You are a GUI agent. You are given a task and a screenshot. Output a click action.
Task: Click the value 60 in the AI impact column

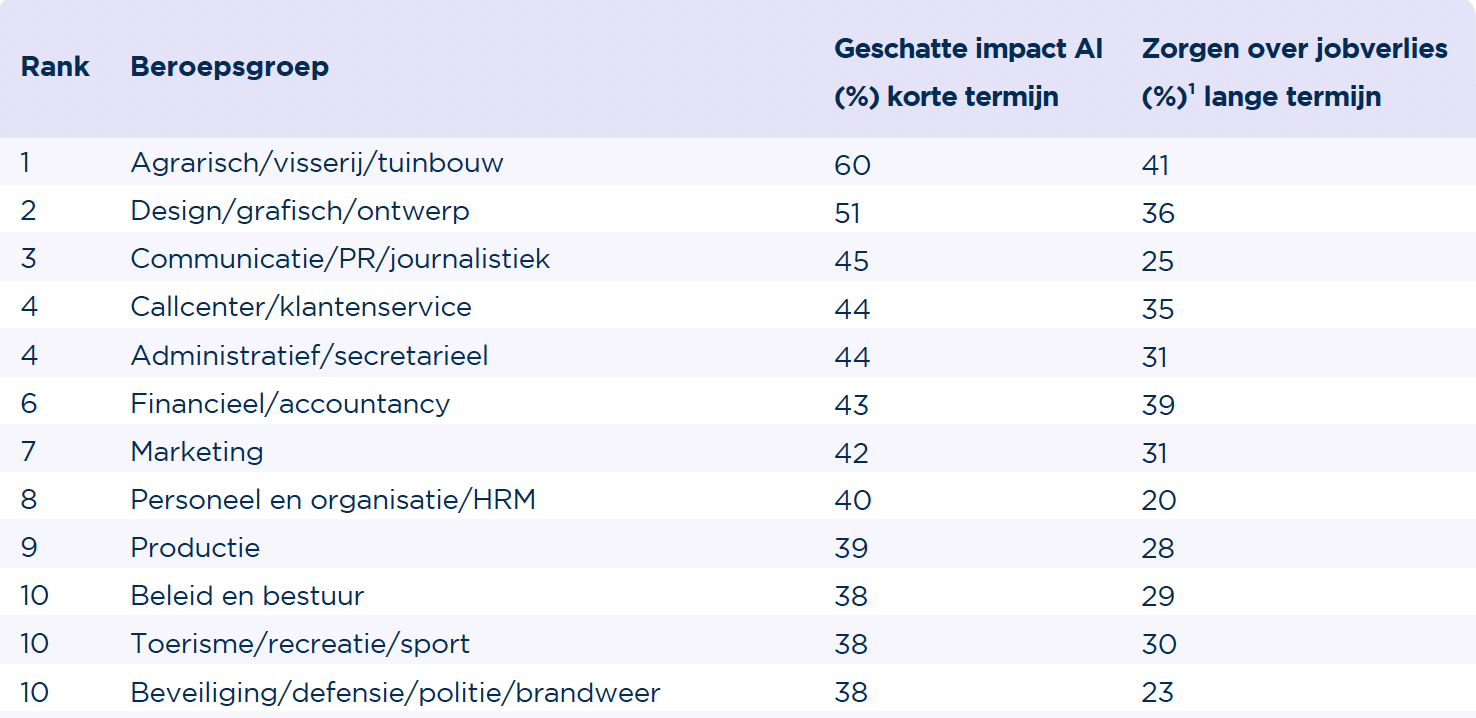(852, 165)
